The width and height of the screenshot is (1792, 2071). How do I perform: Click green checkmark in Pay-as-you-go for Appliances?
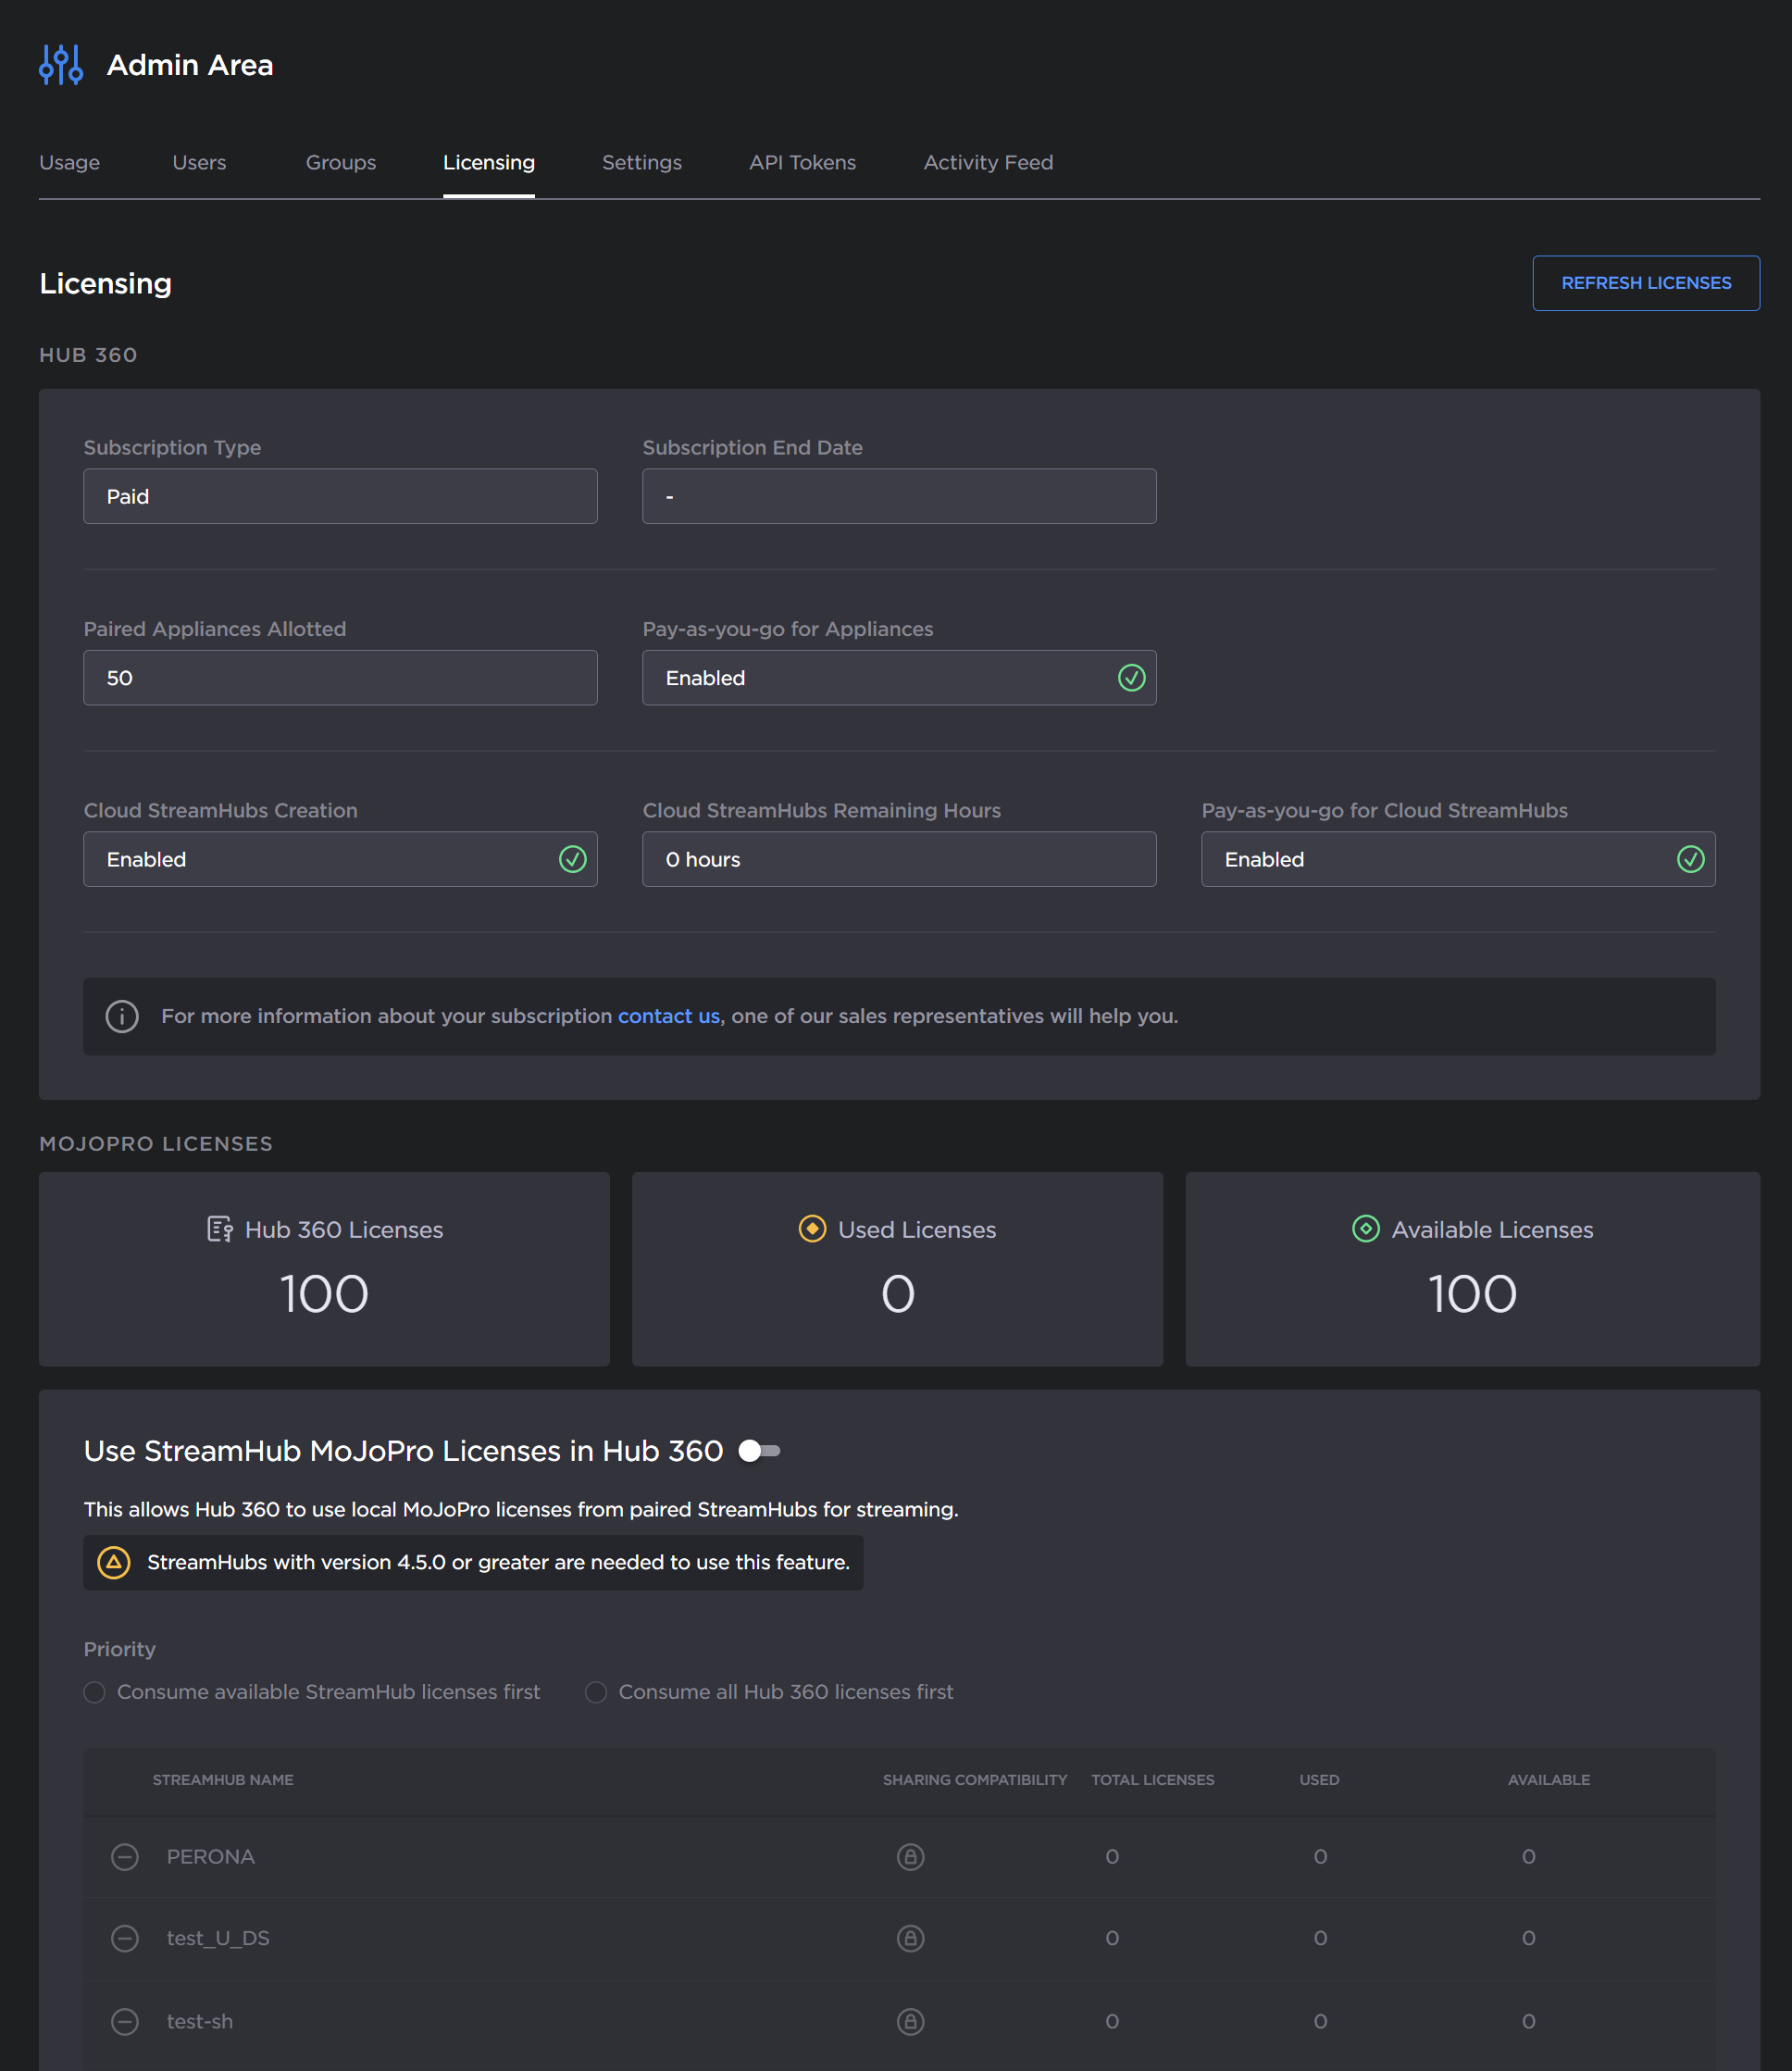1131,678
